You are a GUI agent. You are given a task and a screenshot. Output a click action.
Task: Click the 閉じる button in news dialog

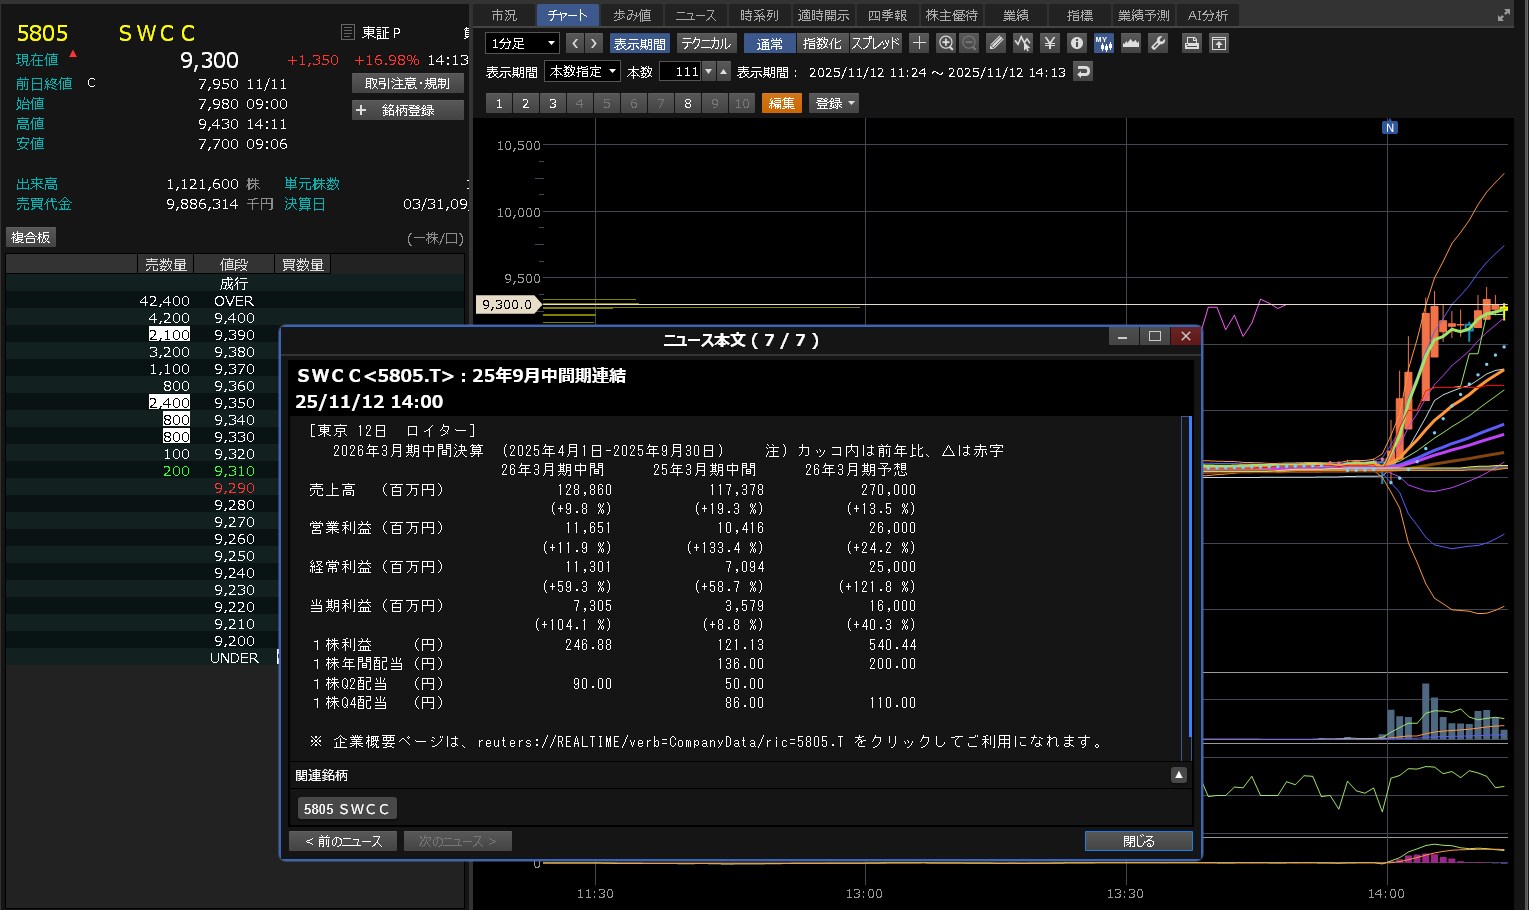1138,841
